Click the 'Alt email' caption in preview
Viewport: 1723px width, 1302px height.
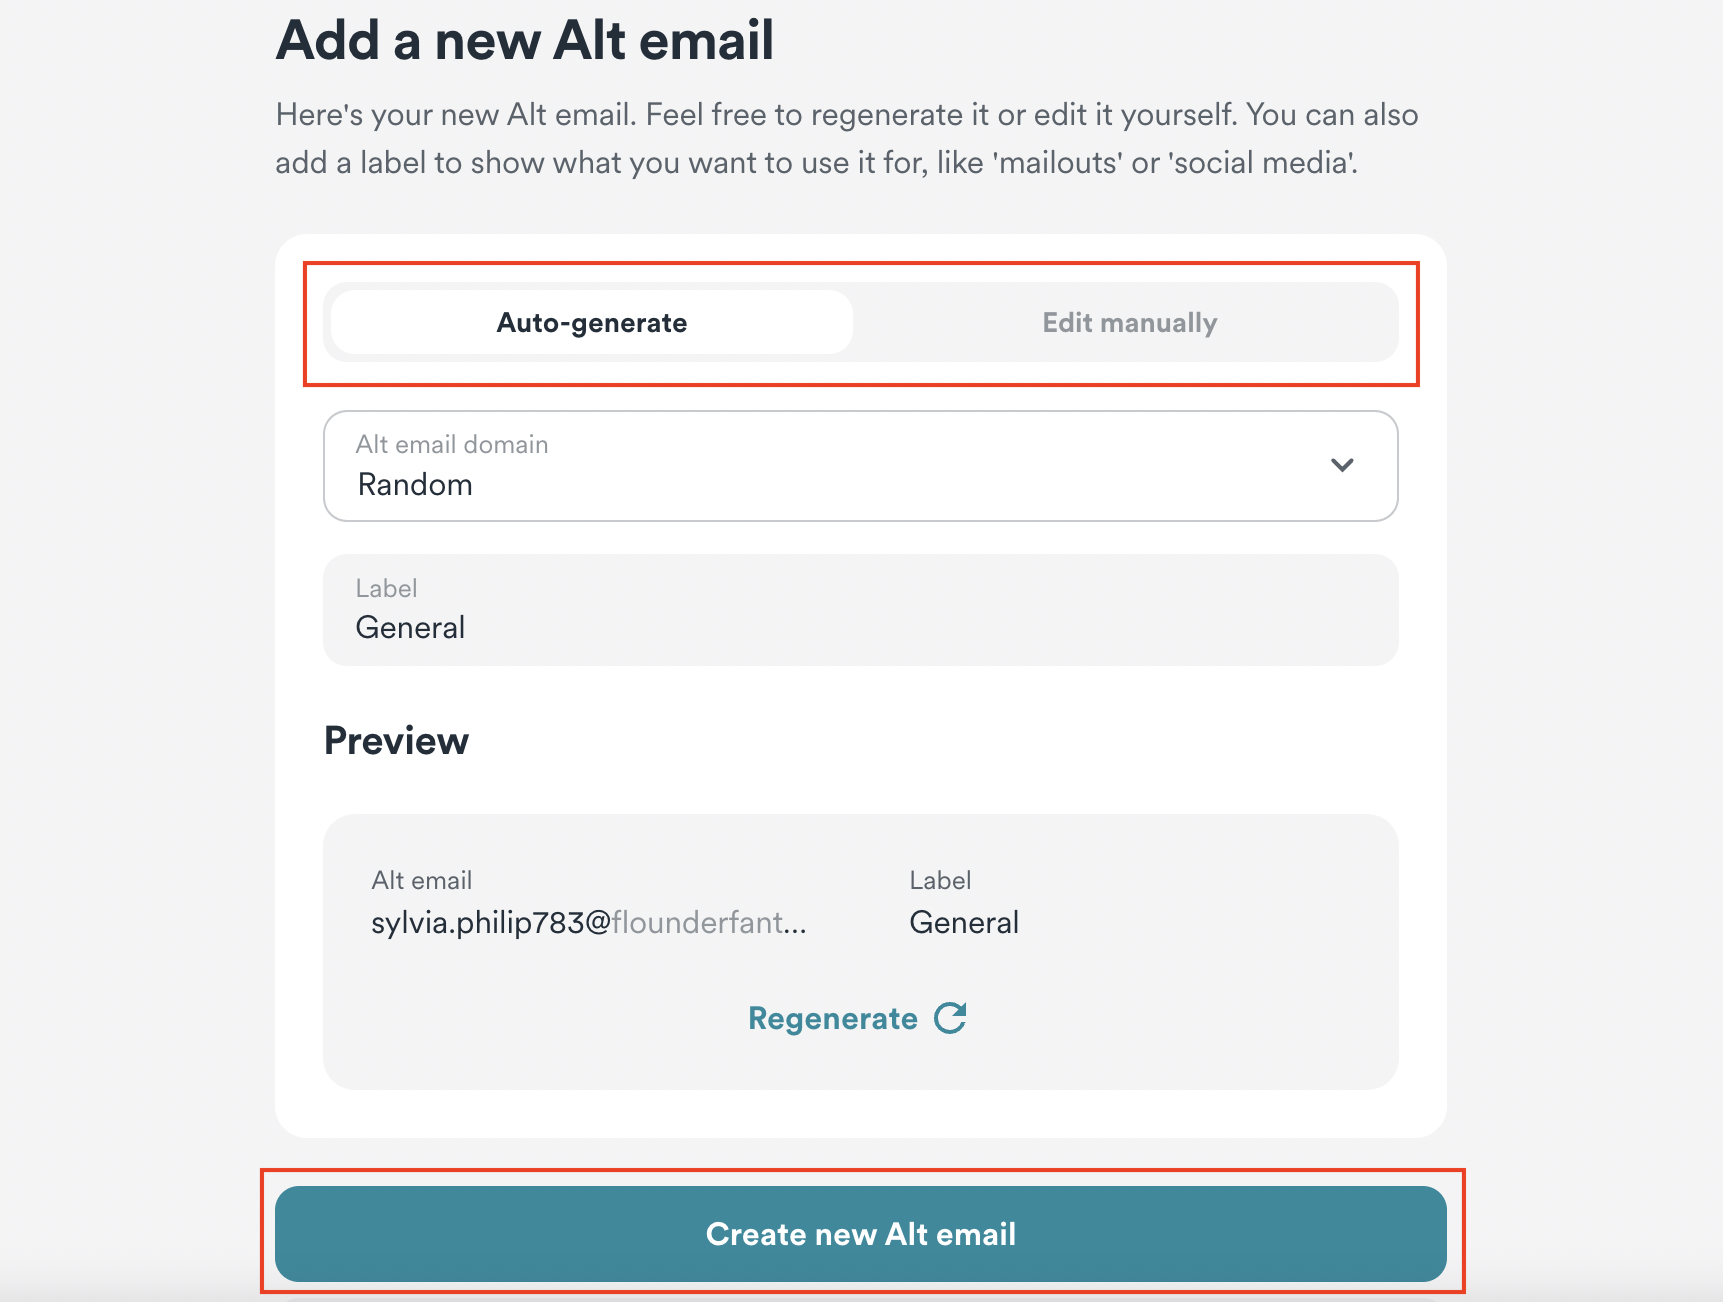pyautogui.click(x=421, y=880)
